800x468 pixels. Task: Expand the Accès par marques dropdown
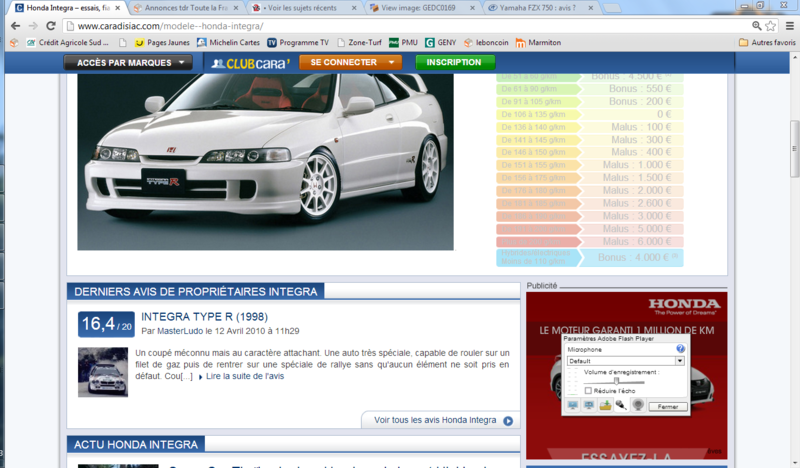tap(128, 63)
